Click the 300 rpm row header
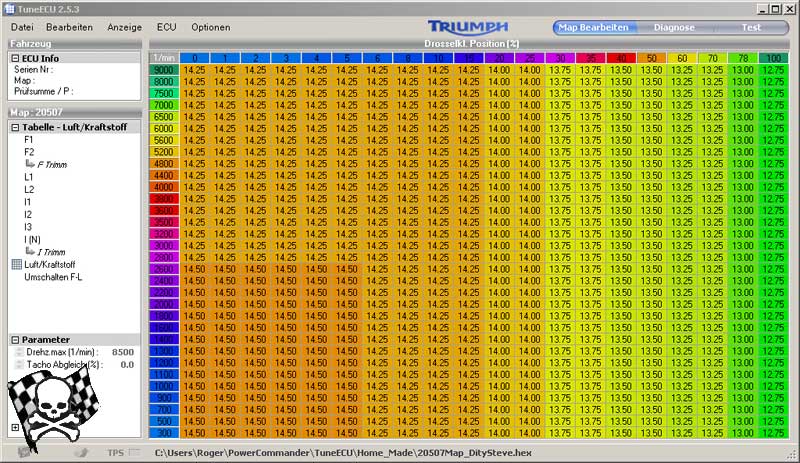This screenshot has height=463, width=800. [164, 433]
